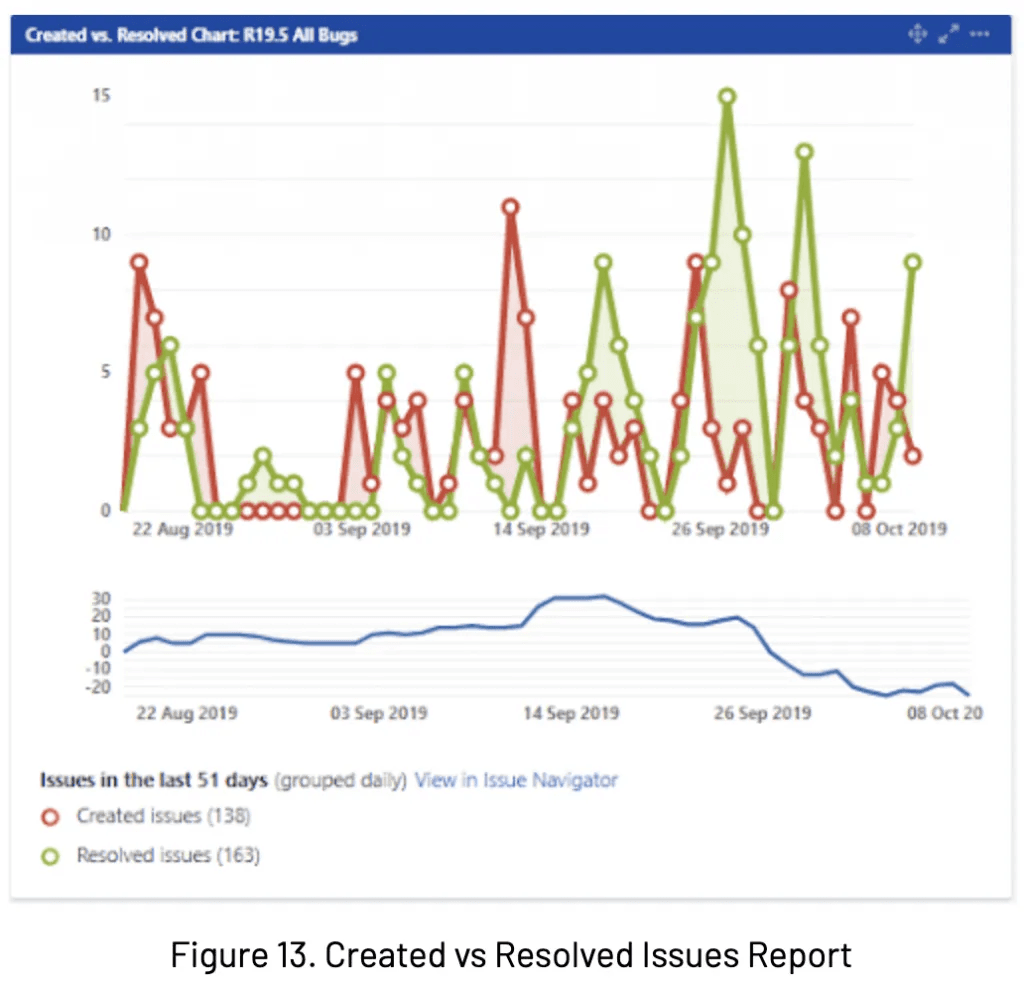Click the y-axis value 15 label

tap(101, 96)
